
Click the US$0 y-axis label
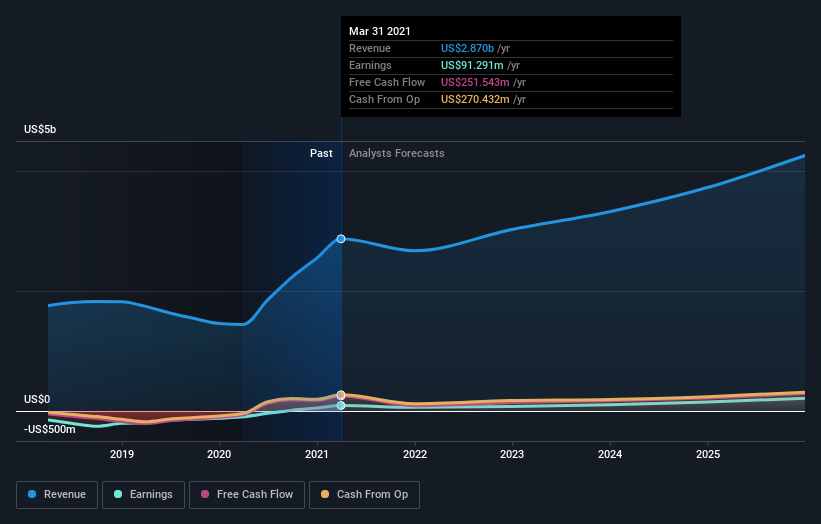[x=37, y=399]
